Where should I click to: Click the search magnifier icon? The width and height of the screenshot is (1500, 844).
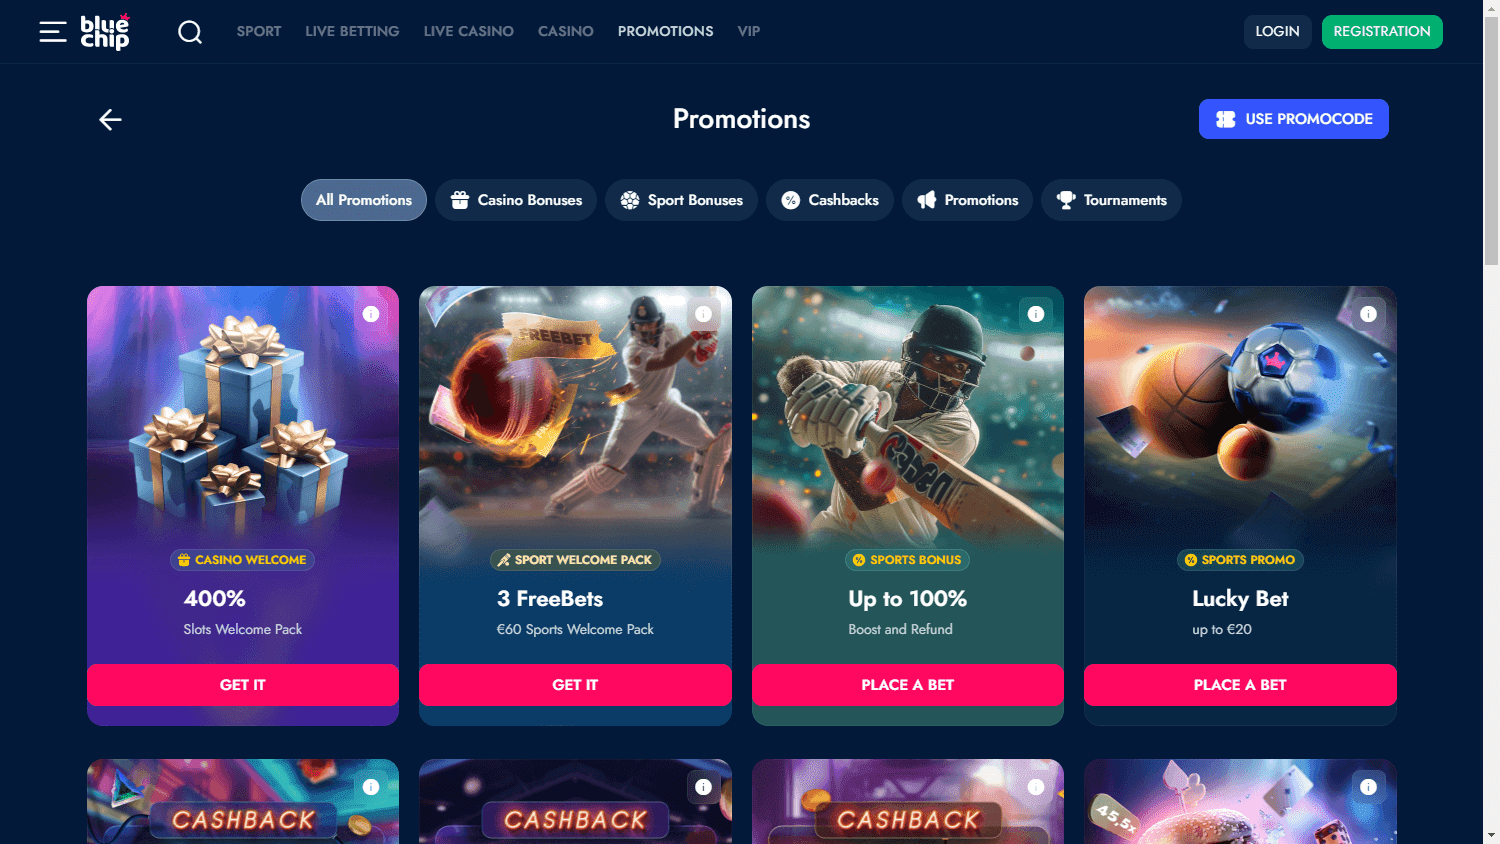point(190,32)
